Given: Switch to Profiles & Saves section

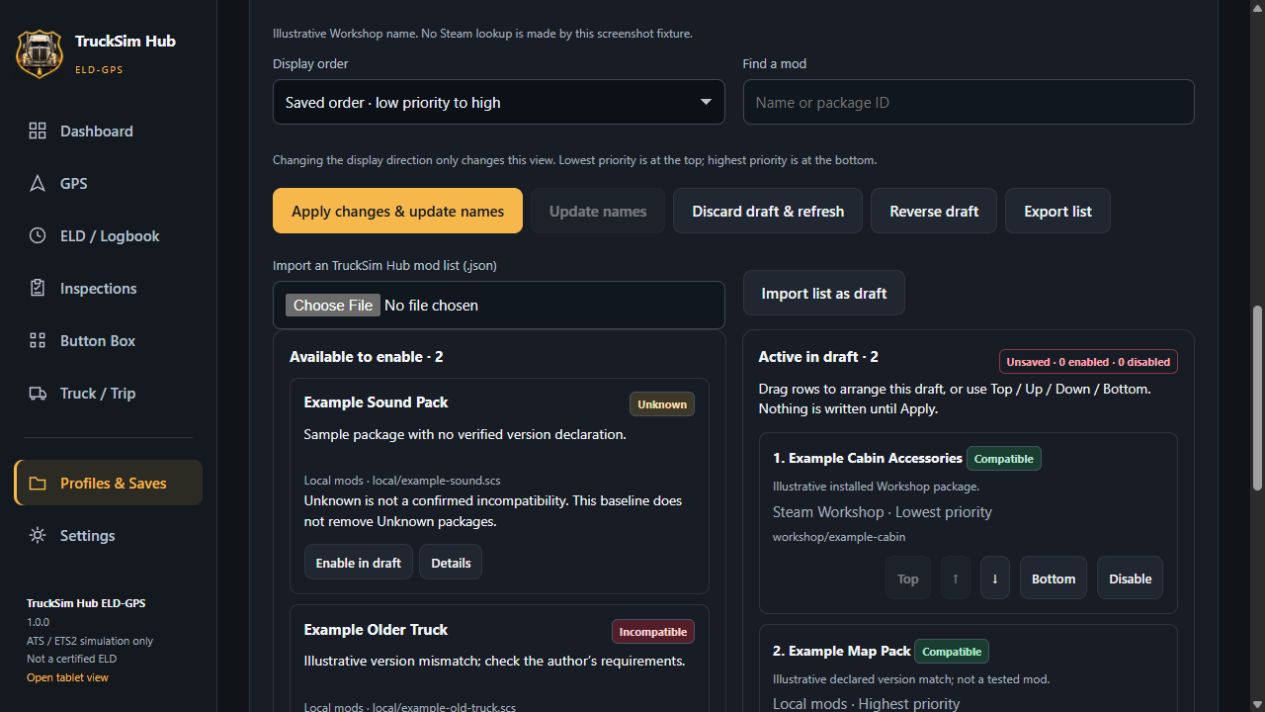Looking at the screenshot, I should click(x=108, y=483).
